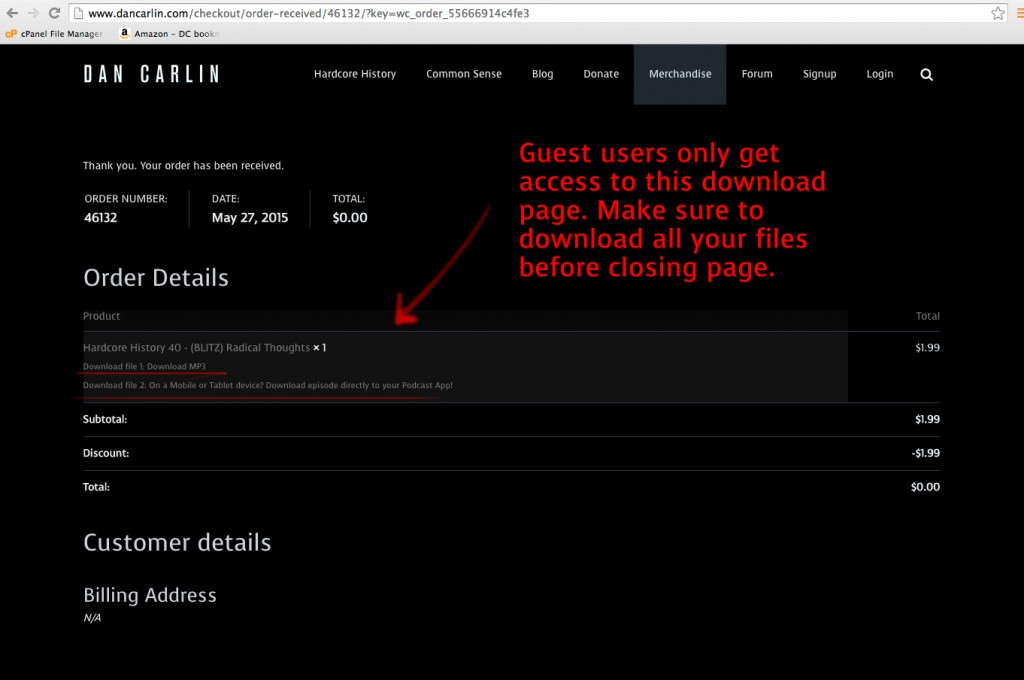Screen dimensions: 1024x680
Task: Open the site search magnifier icon
Action: (x=926, y=74)
